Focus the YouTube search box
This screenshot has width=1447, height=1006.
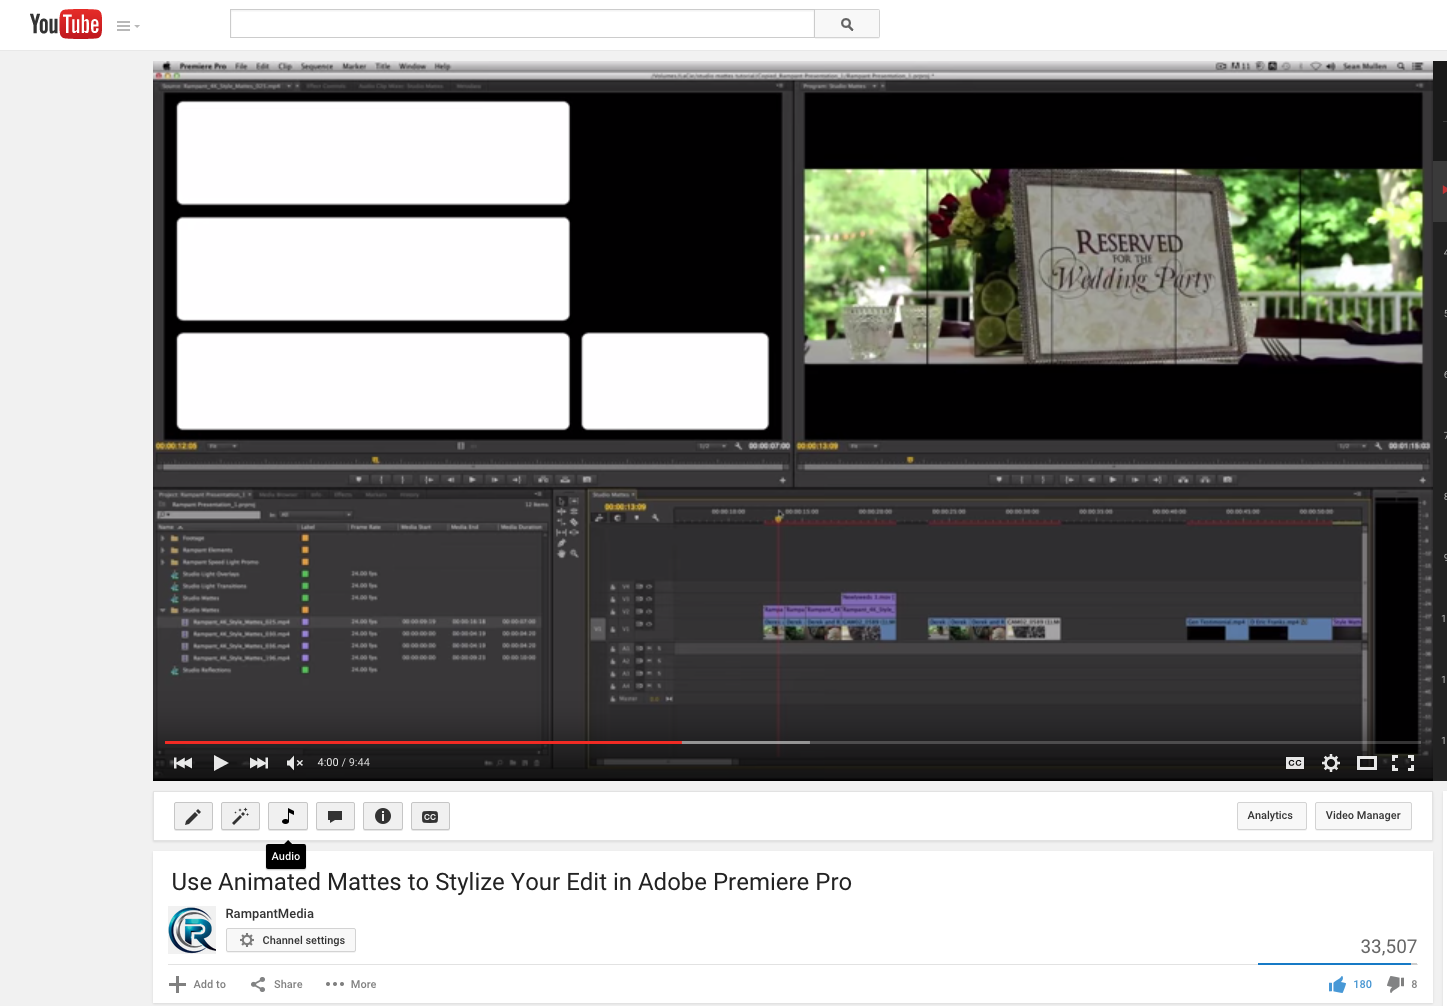(522, 24)
